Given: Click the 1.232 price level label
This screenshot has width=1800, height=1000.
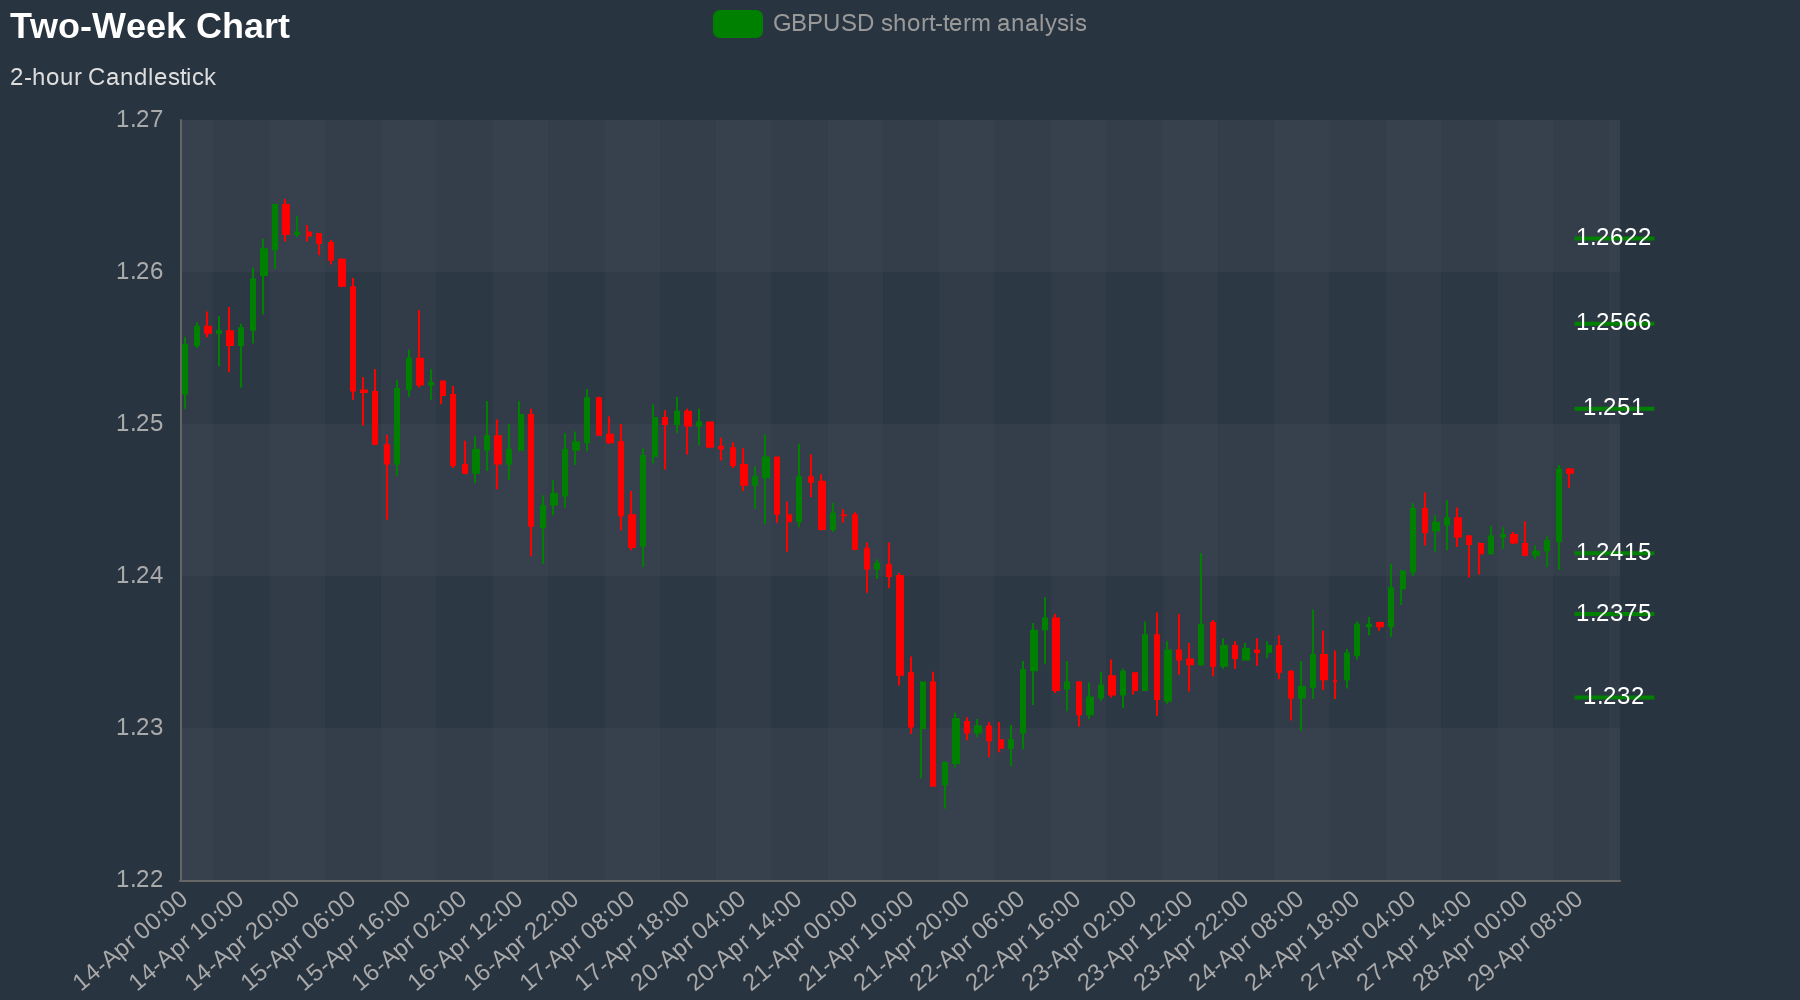Looking at the screenshot, I should tap(1613, 696).
